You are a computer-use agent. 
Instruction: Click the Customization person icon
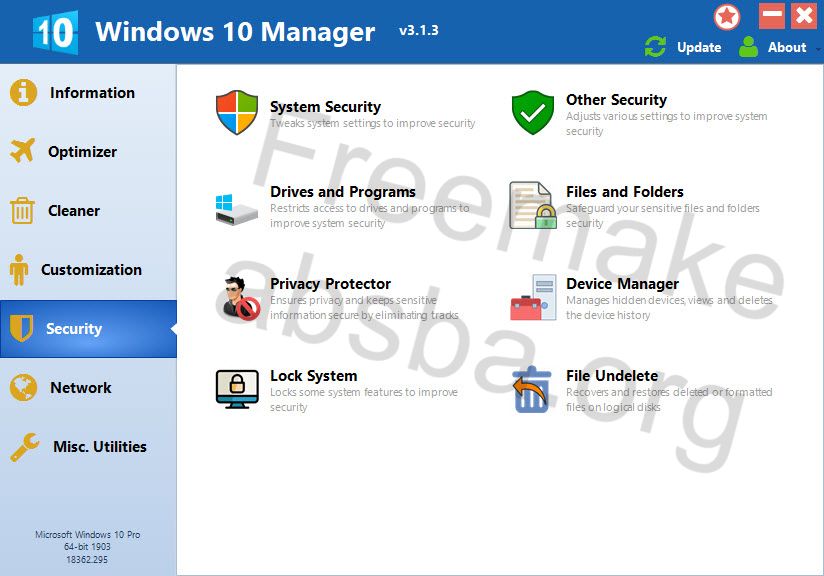tap(19, 270)
